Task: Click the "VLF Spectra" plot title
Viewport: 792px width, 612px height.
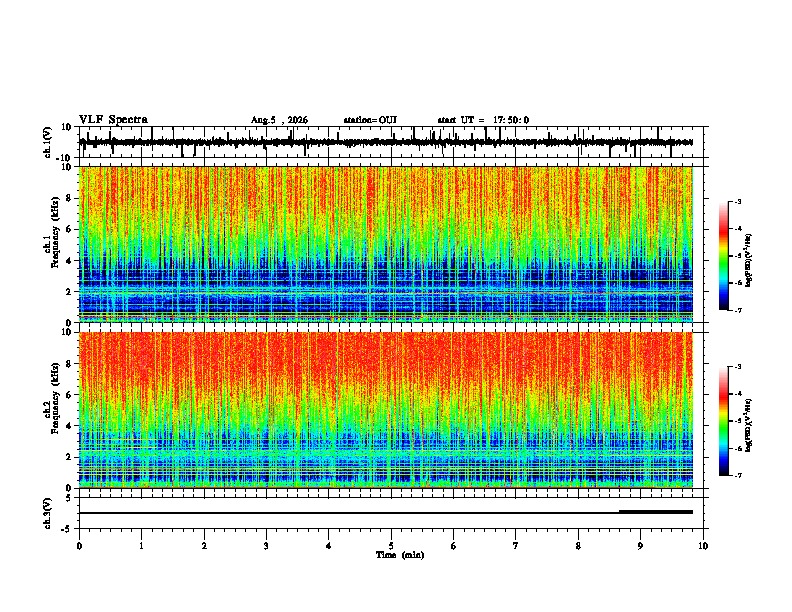Action: (113, 120)
